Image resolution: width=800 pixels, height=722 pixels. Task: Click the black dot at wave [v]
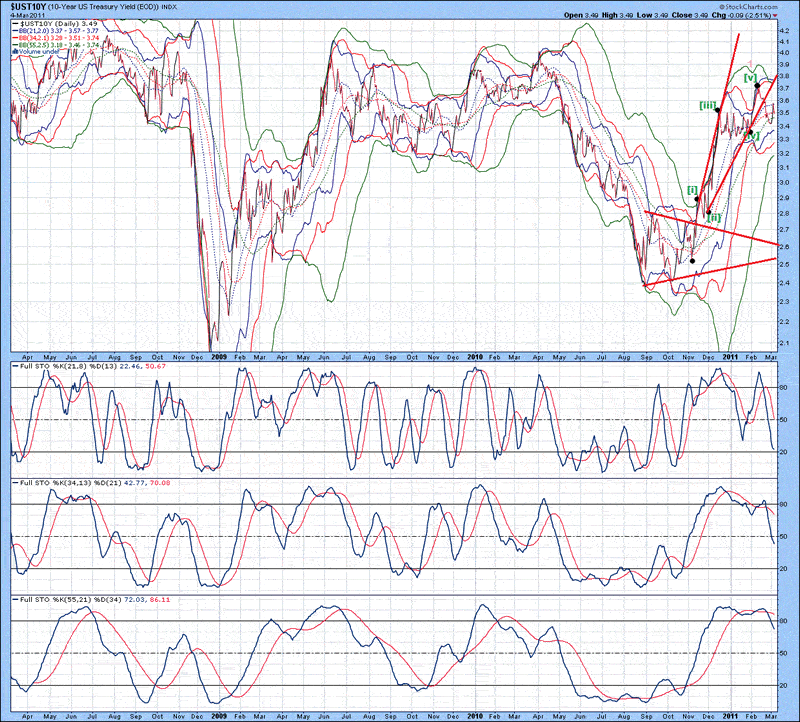point(756,87)
